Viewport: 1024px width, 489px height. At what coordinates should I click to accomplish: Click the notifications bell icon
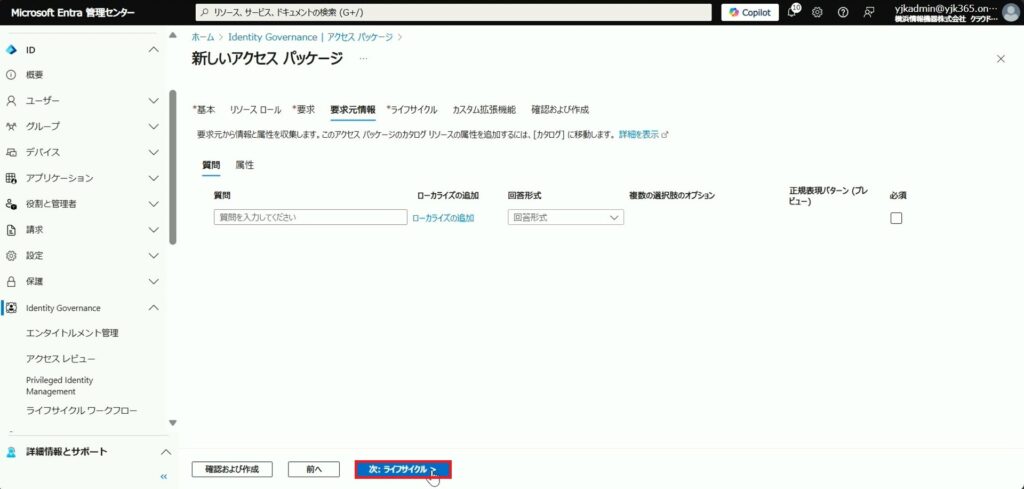793,12
